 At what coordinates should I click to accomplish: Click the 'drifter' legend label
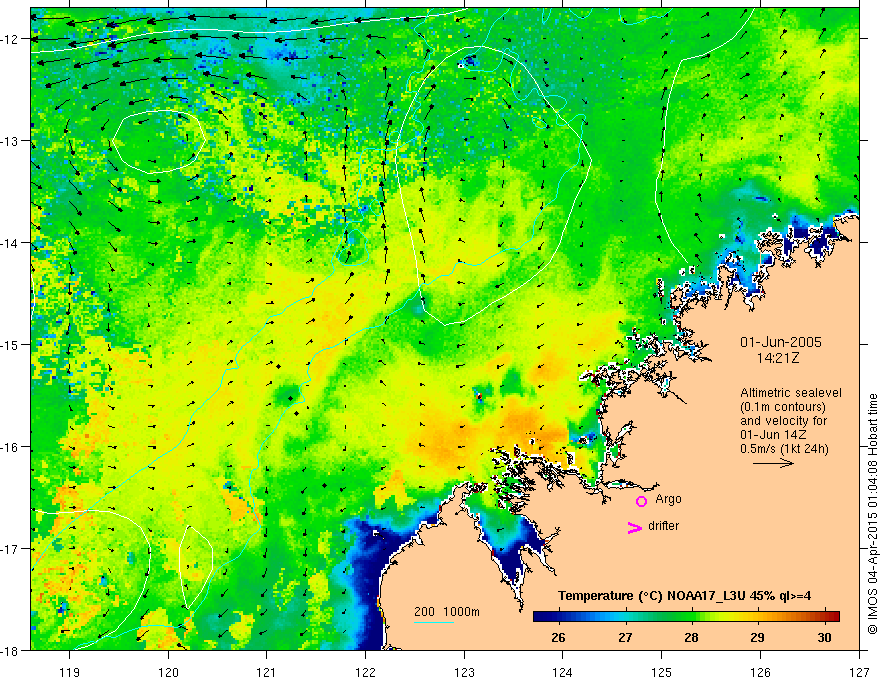click(663, 526)
